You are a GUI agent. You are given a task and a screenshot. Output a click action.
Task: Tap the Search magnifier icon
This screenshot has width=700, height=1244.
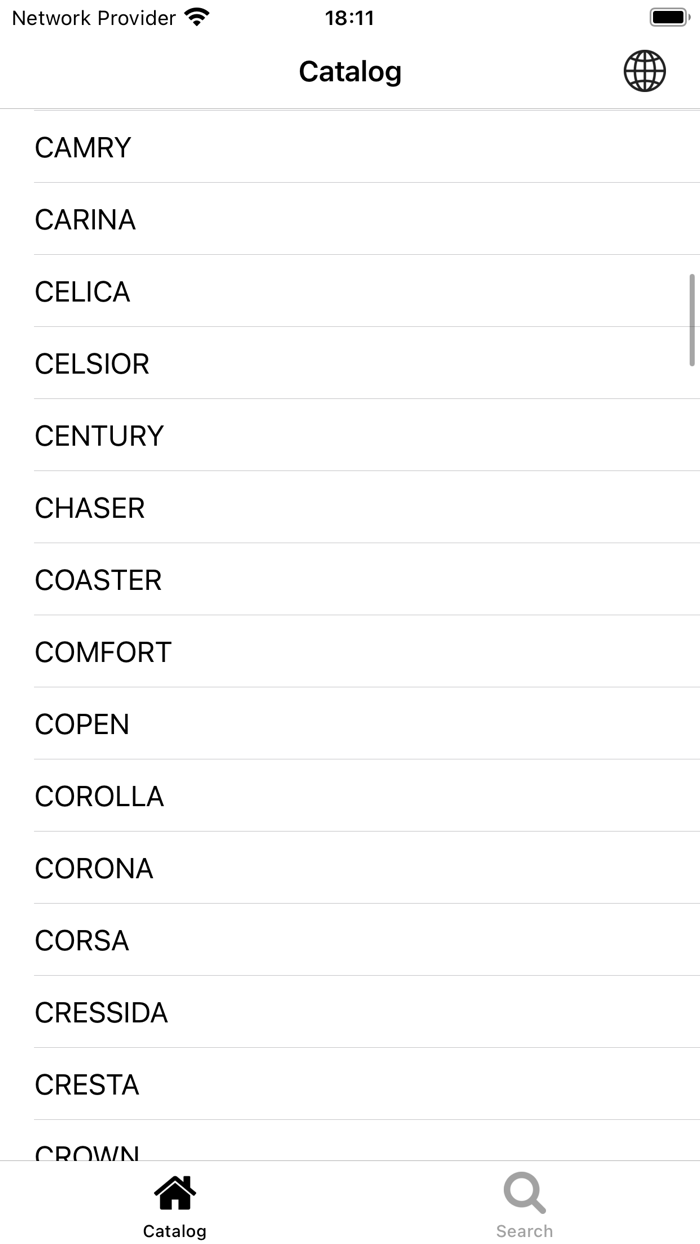coord(524,1190)
